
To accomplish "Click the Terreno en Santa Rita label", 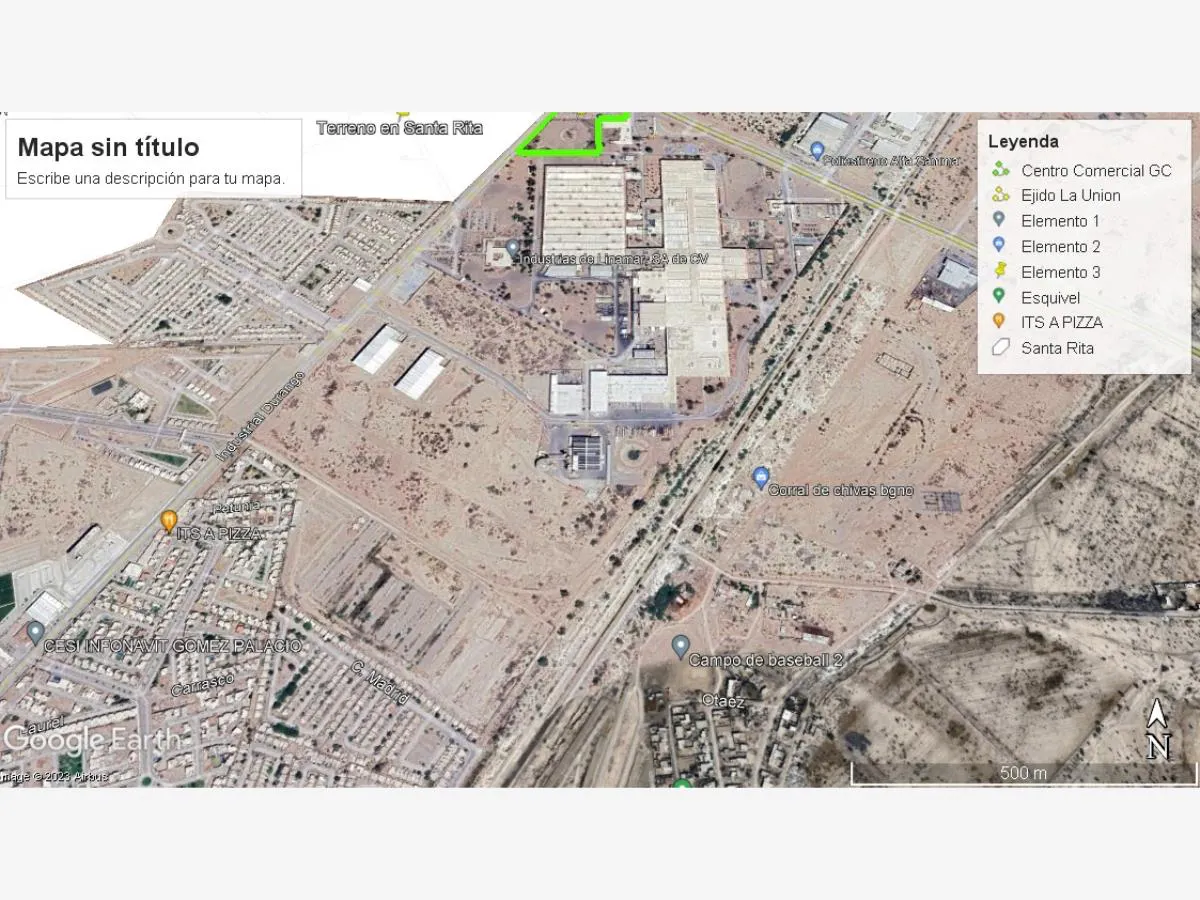I will (x=400, y=128).
